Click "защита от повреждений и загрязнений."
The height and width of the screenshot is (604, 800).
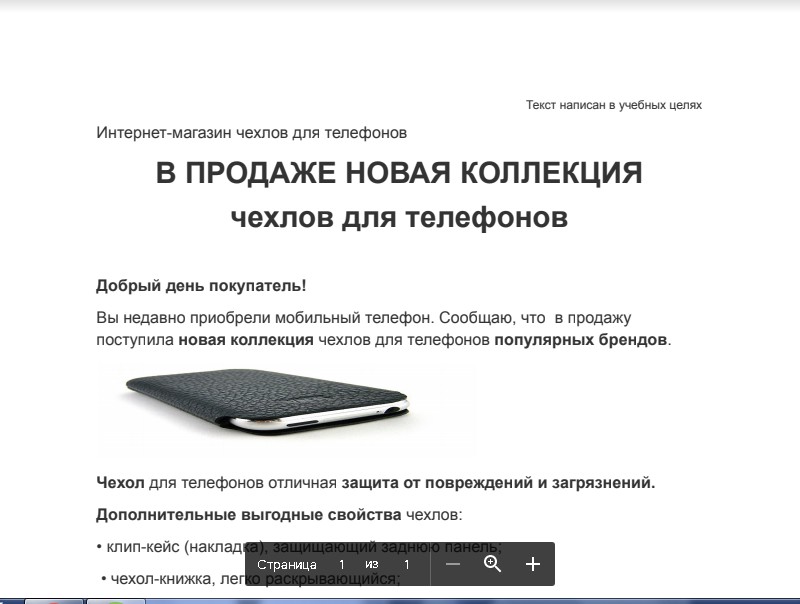(x=498, y=483)
